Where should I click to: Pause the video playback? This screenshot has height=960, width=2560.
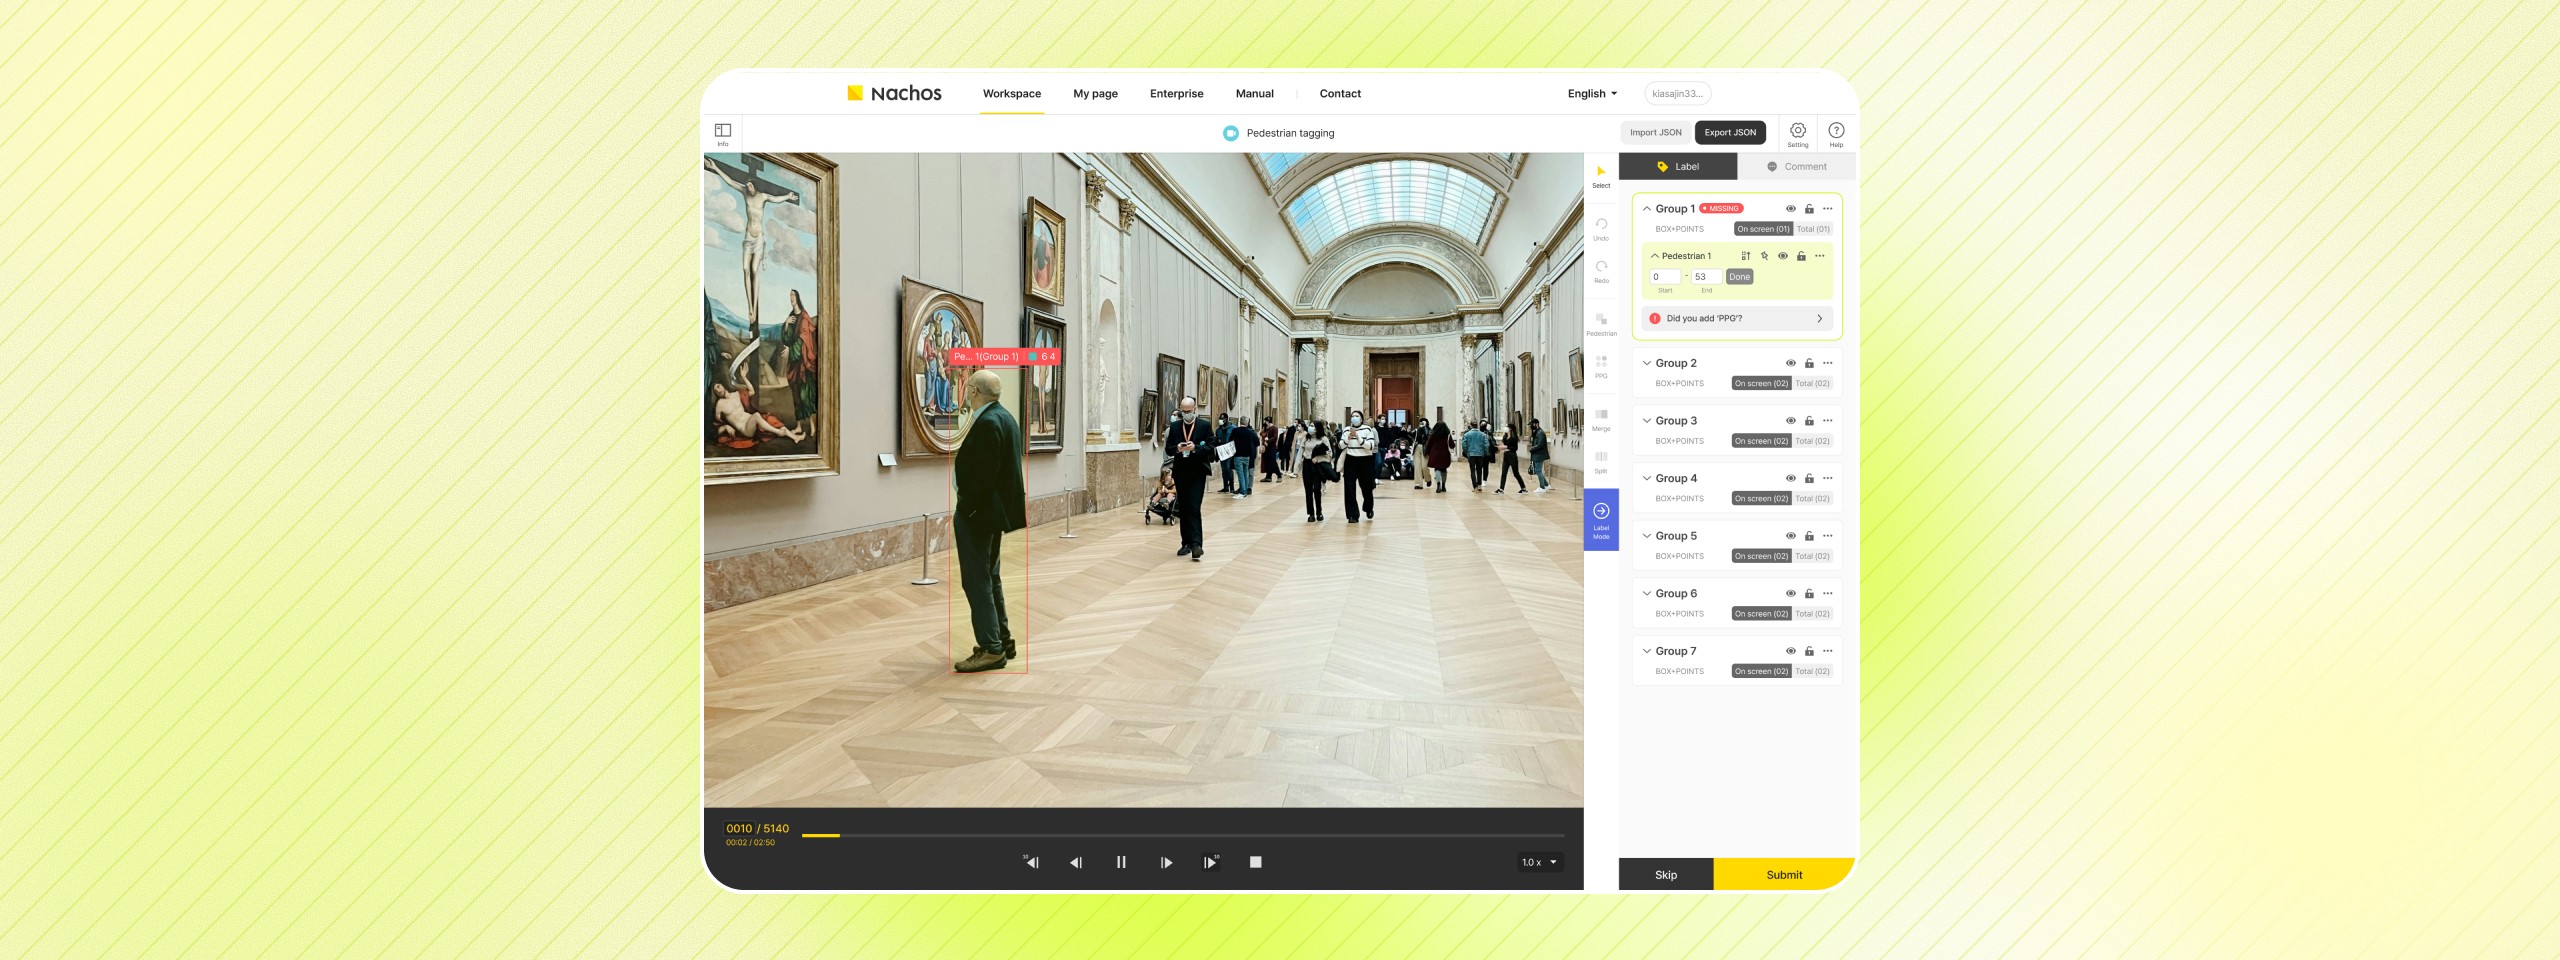(x=1121, y=862)
